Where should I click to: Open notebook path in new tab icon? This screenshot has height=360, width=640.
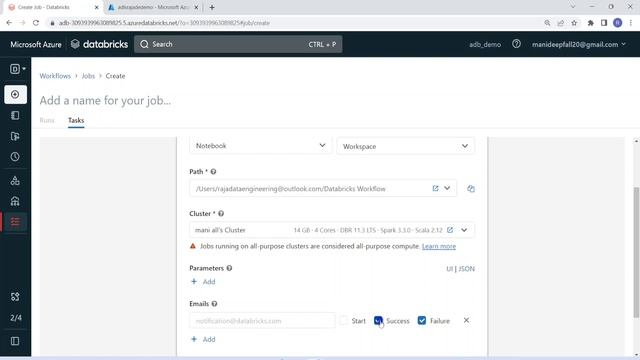436,188
